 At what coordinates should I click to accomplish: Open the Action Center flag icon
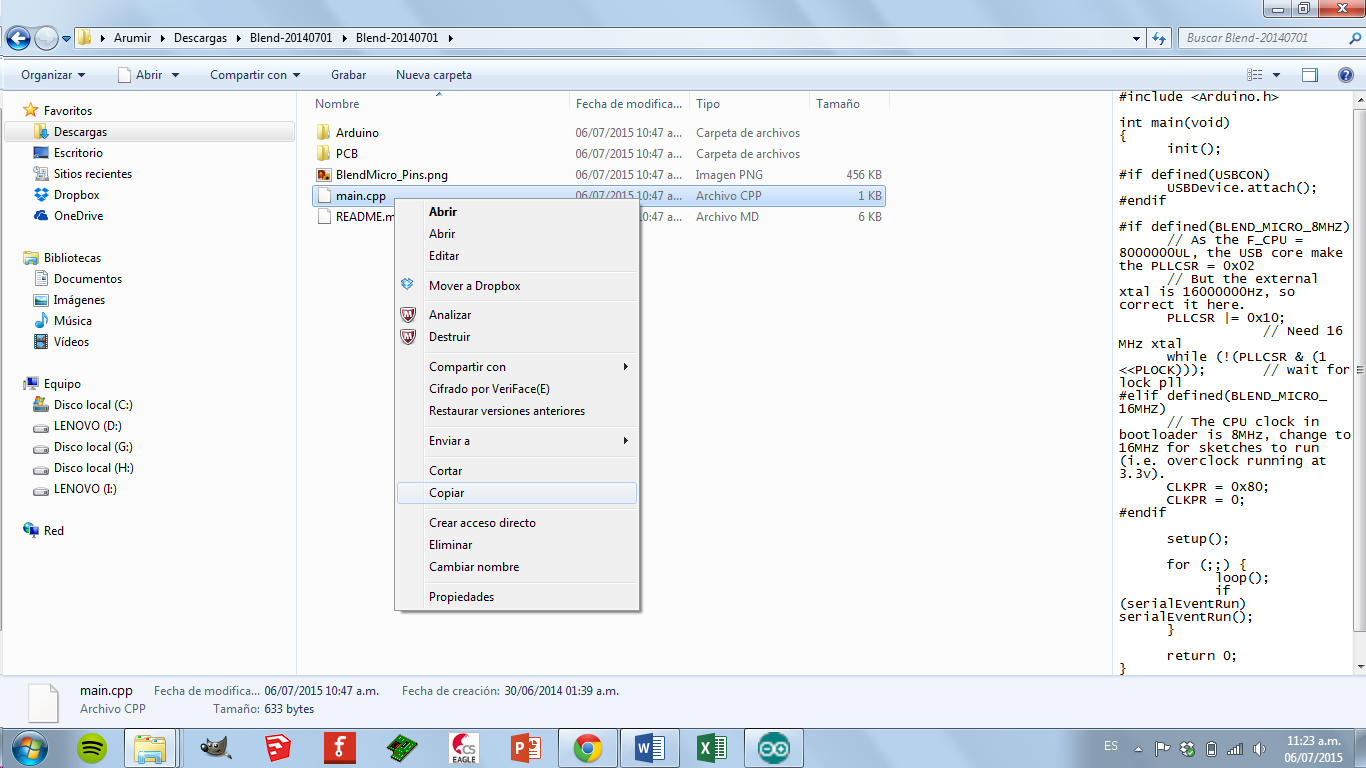pyautogui.click(x=1163, y=748)
